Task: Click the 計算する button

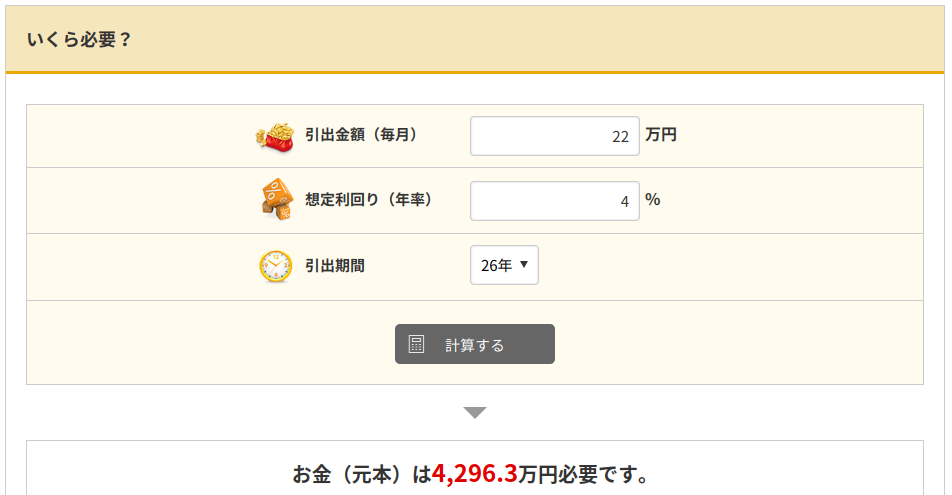Action: coord(475,344)
